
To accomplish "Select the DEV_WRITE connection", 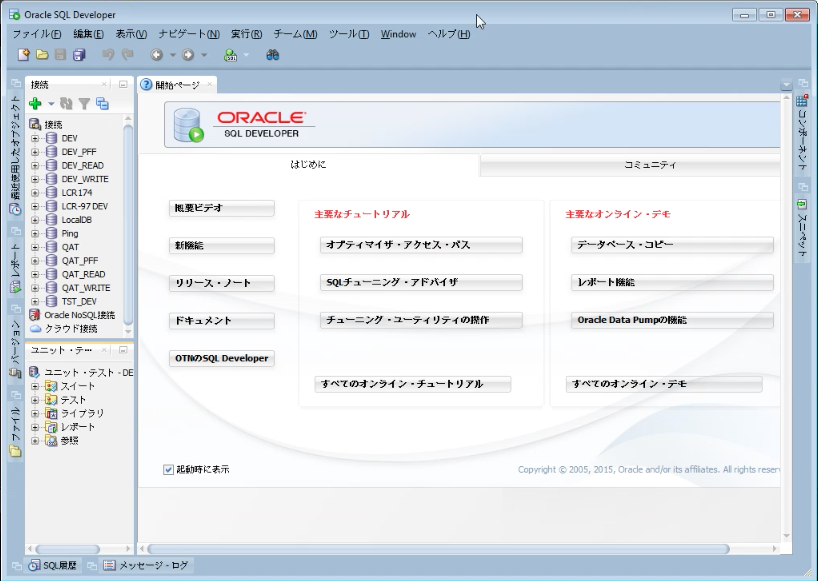I will pyautogui.click(x=85, y=179).
